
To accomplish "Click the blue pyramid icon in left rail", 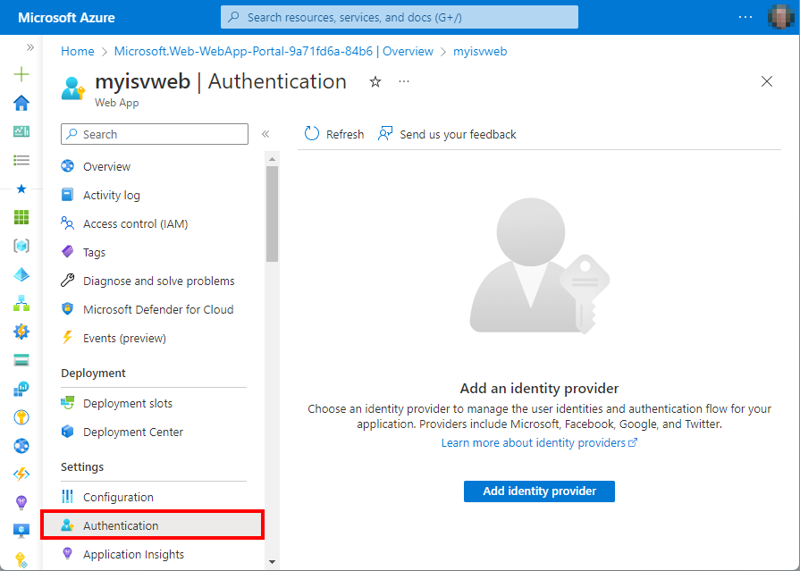I will 21,275.
